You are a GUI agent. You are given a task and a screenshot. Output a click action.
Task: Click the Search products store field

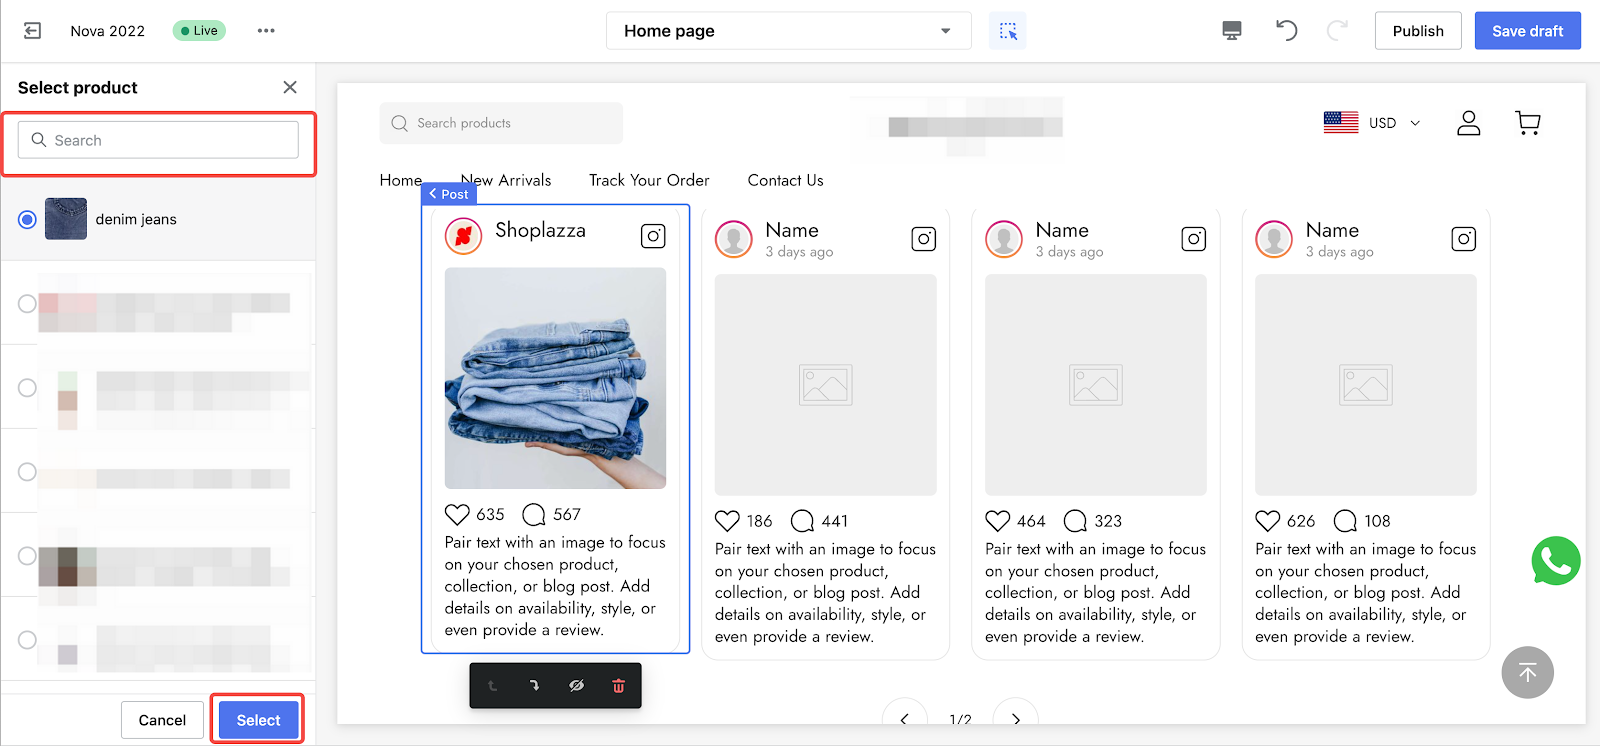(x=500, y=123)
